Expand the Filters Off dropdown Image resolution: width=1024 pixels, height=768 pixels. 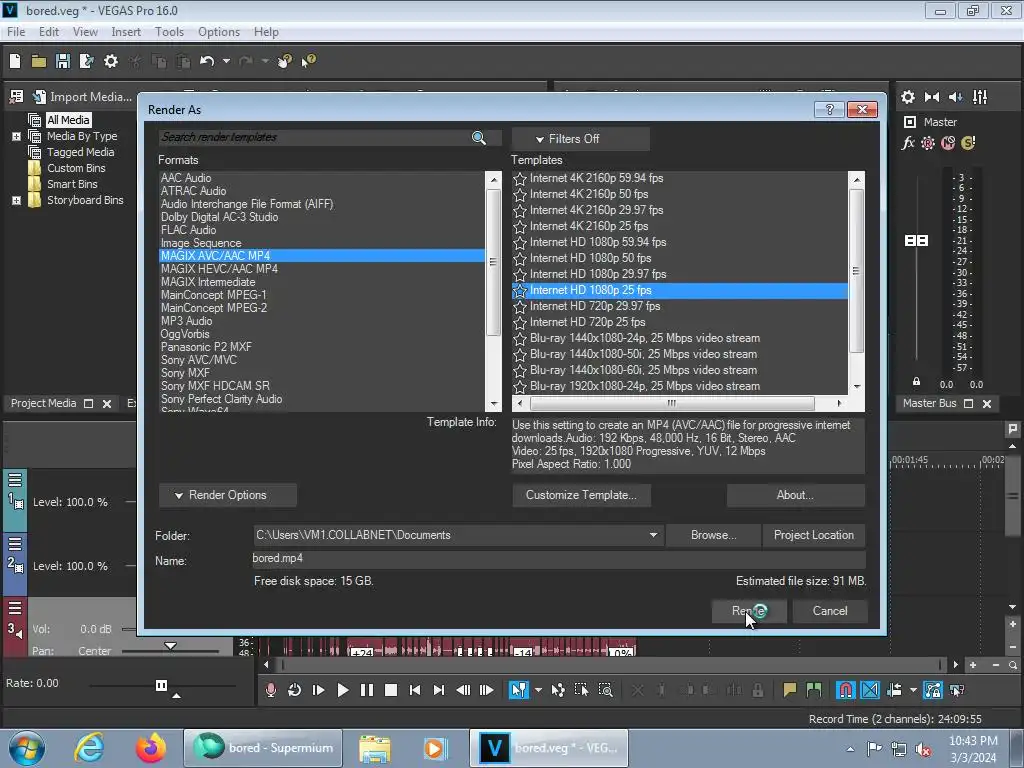click(x=581, y=139)
